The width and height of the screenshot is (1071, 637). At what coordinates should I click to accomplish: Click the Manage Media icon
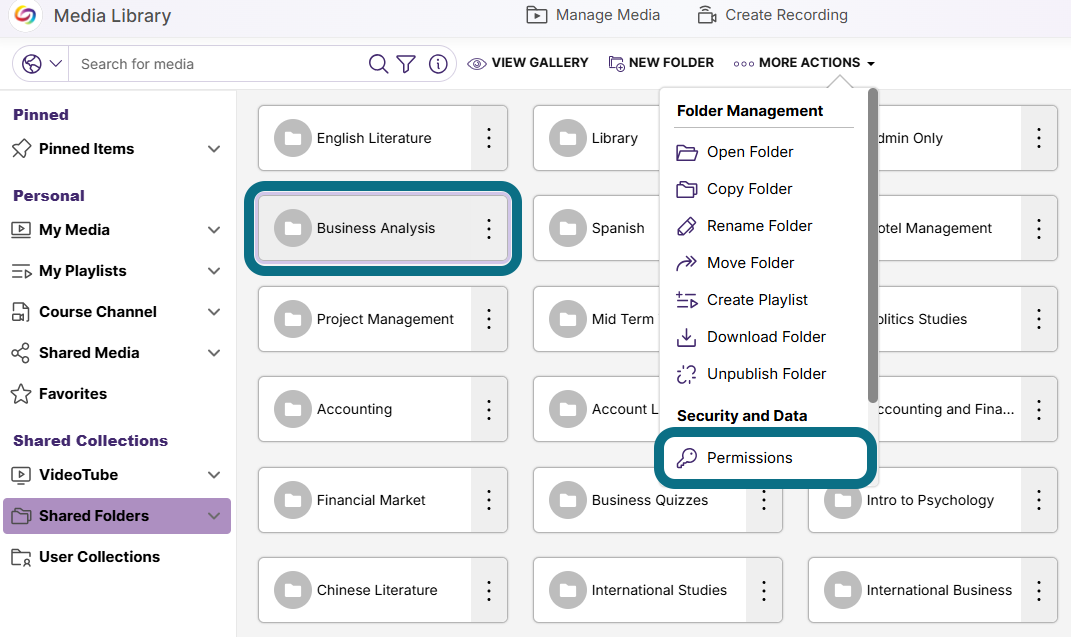[537, 15]
